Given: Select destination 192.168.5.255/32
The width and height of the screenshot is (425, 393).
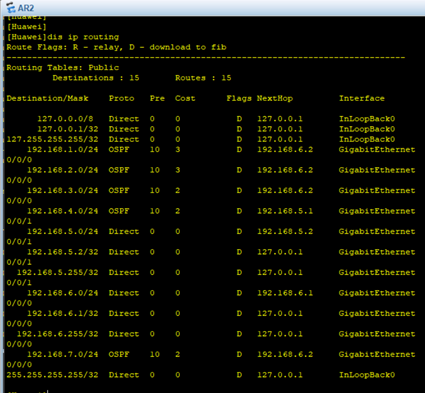Looking at the screenshot, I should [x=58, y=273].
